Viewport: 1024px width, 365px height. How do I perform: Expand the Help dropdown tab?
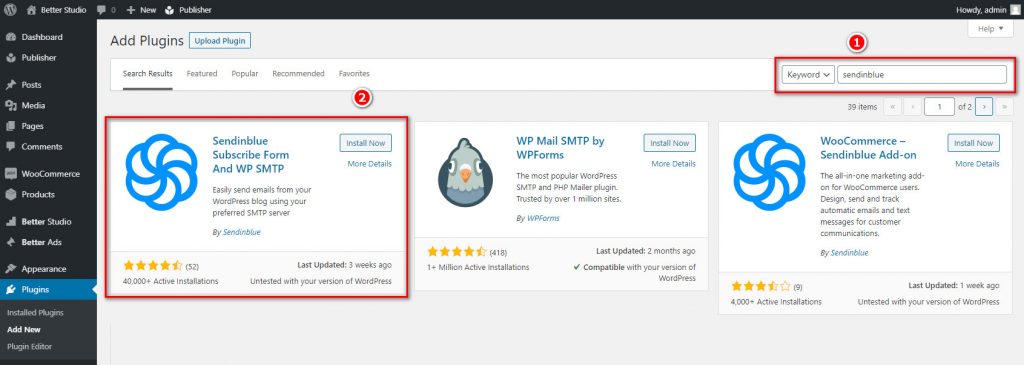991,29
